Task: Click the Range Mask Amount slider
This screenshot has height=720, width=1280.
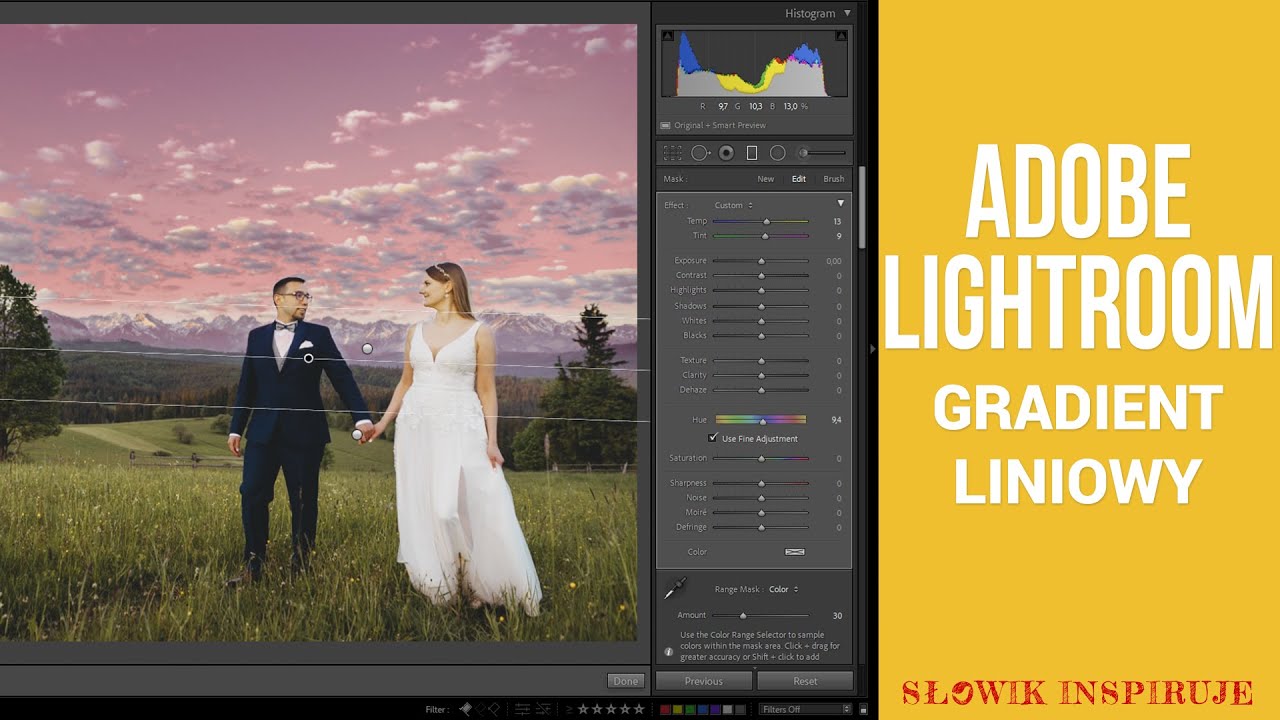Action: pyautogui.click(x=760, y=615)
